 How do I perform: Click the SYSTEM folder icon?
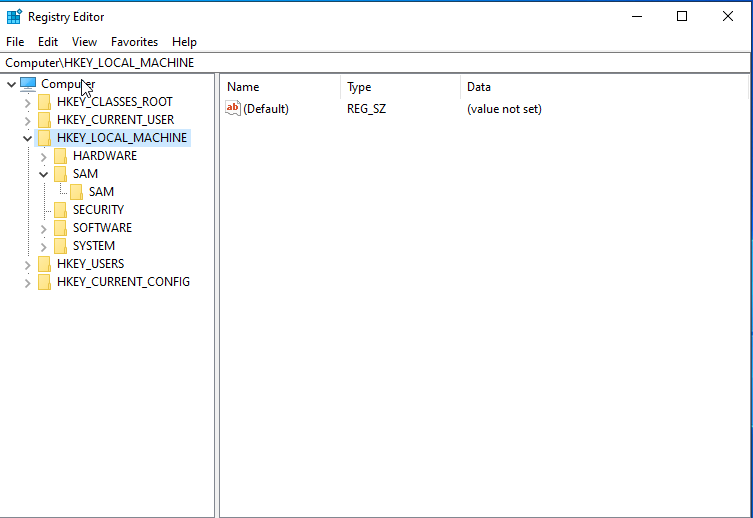click(x=61, y=246)
